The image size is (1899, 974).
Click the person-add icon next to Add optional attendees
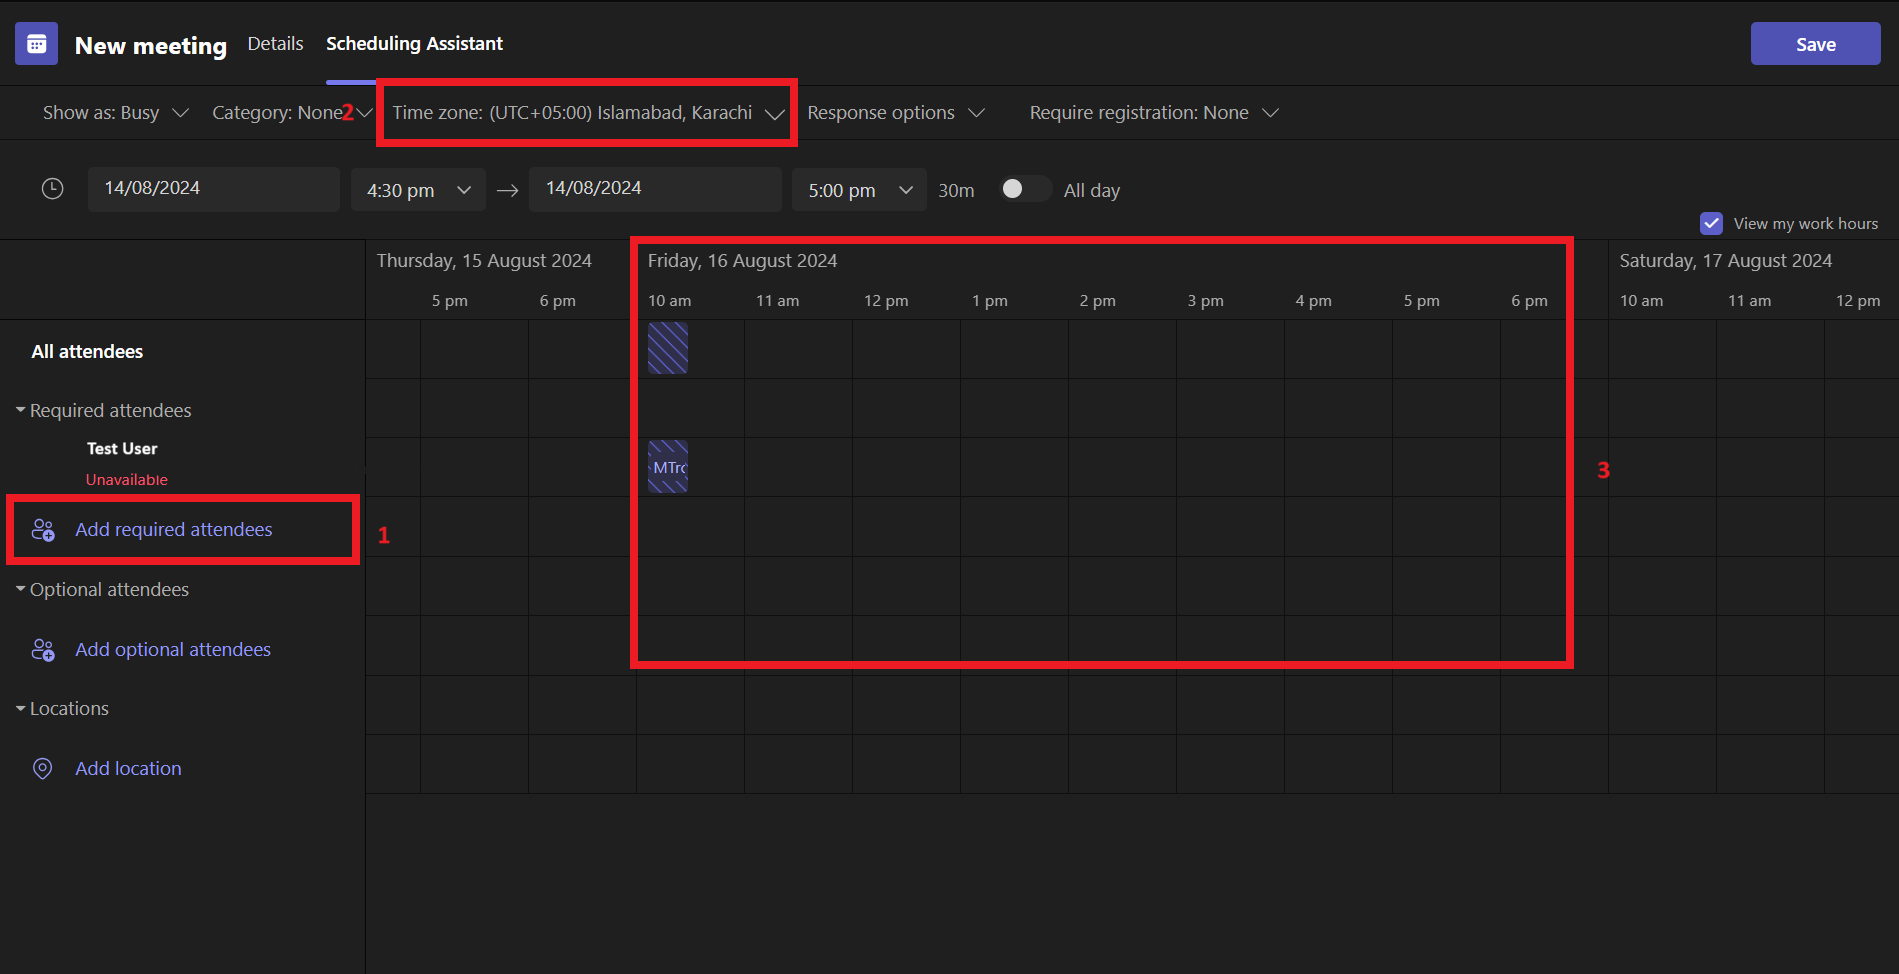tap(42, 649)
